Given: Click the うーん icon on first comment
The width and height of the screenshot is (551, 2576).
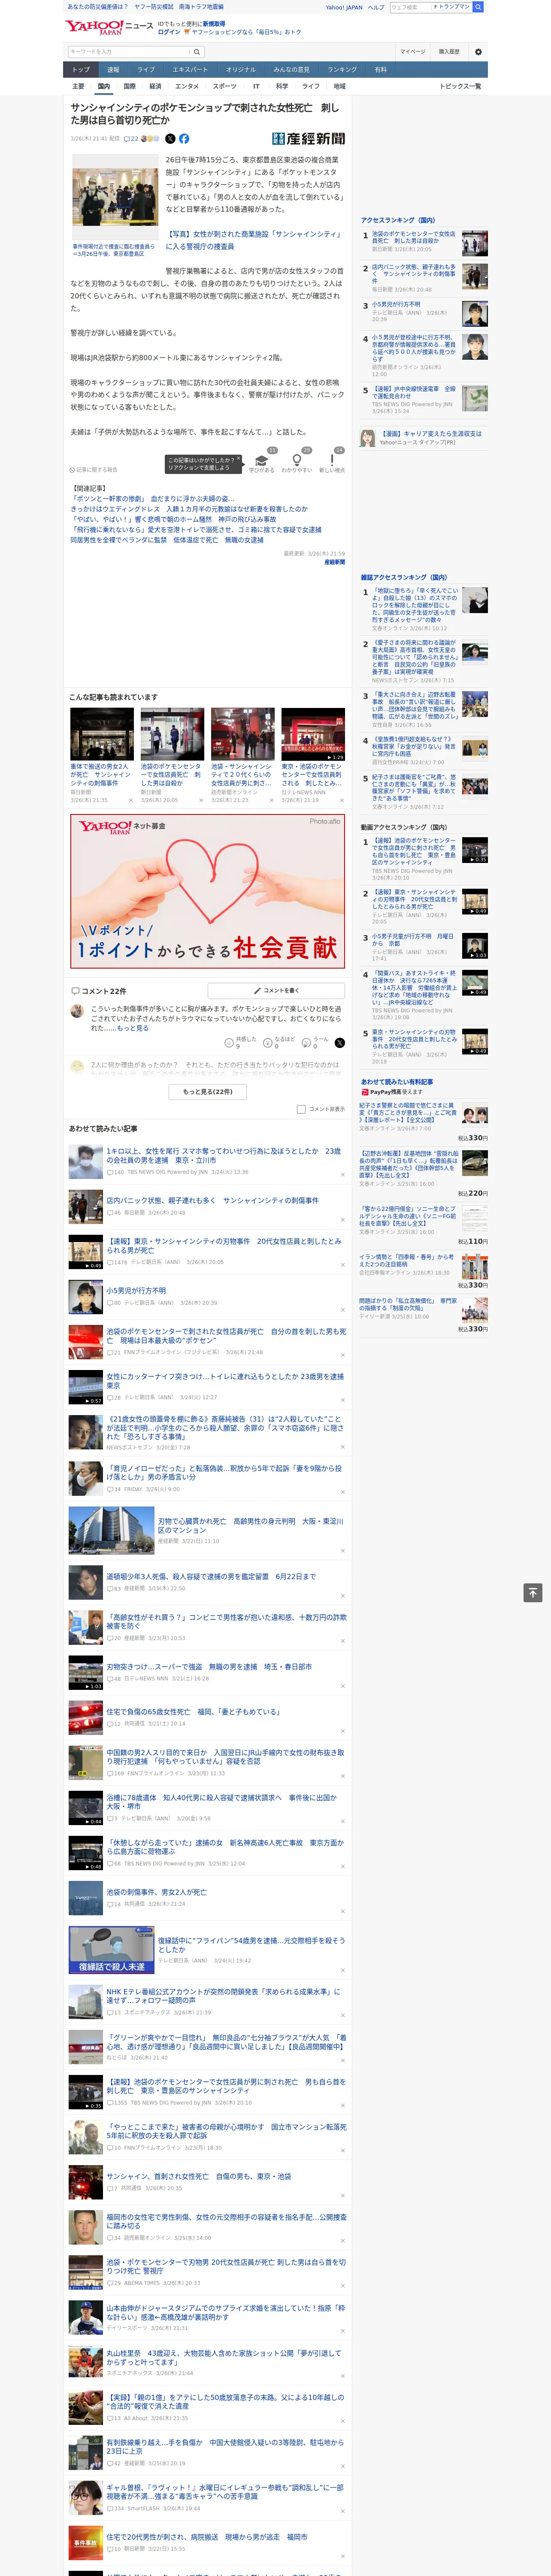Looking at the screenshot, I should tap(306, 1043).
